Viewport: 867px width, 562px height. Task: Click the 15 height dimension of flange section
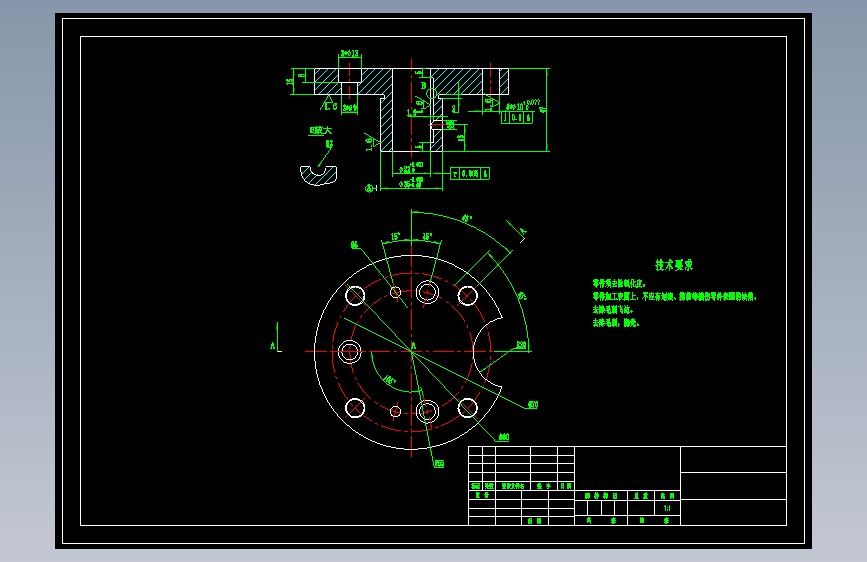[x=289, y=81]
